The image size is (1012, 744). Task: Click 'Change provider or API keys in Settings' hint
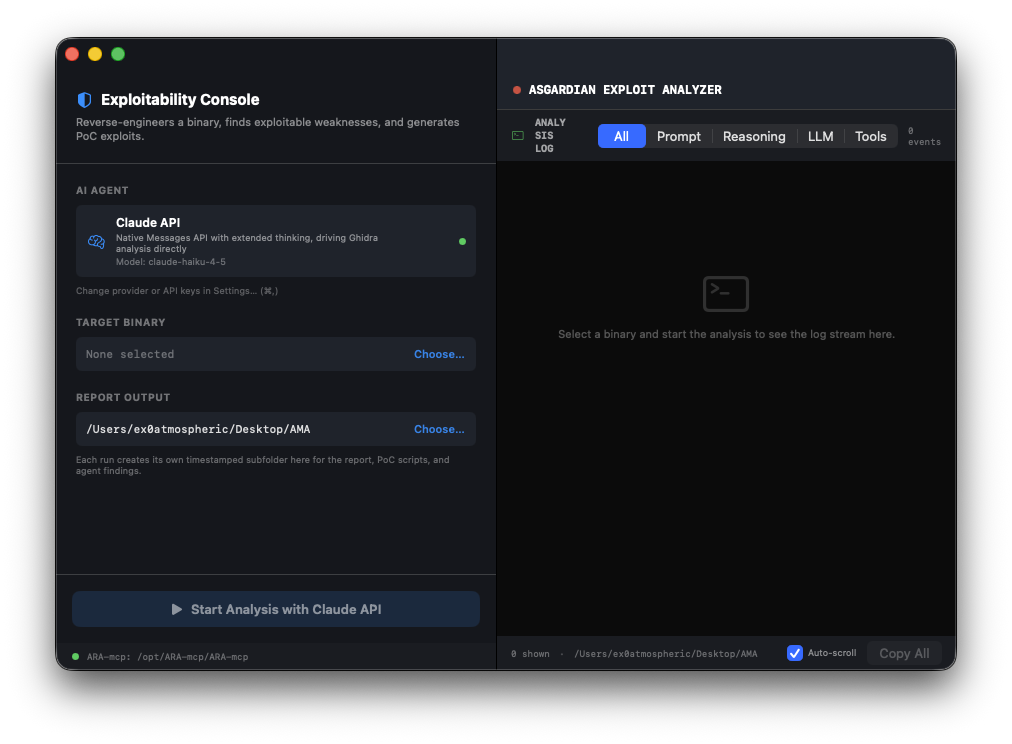pos(177,291)
